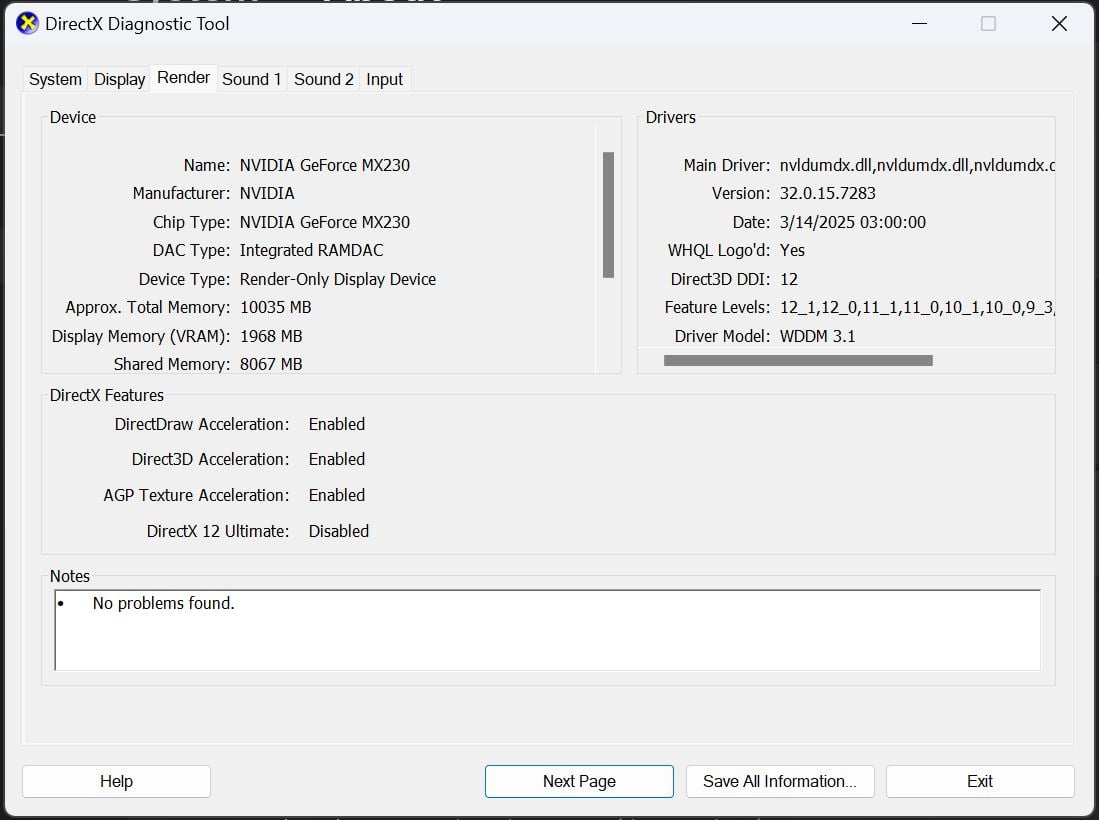Click the DirectX Features group heading
Image resolution: width=1099 pixels, height=820 pixels.
click(x=107, y=395)
